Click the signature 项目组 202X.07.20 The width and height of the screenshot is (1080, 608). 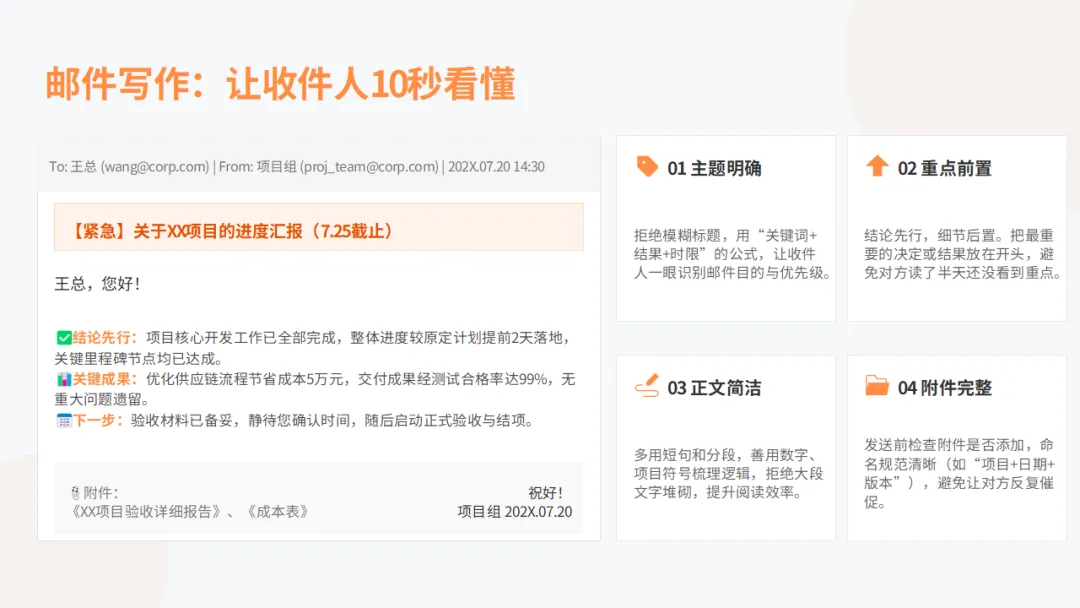pyautogui.click(x=515, y=512)
